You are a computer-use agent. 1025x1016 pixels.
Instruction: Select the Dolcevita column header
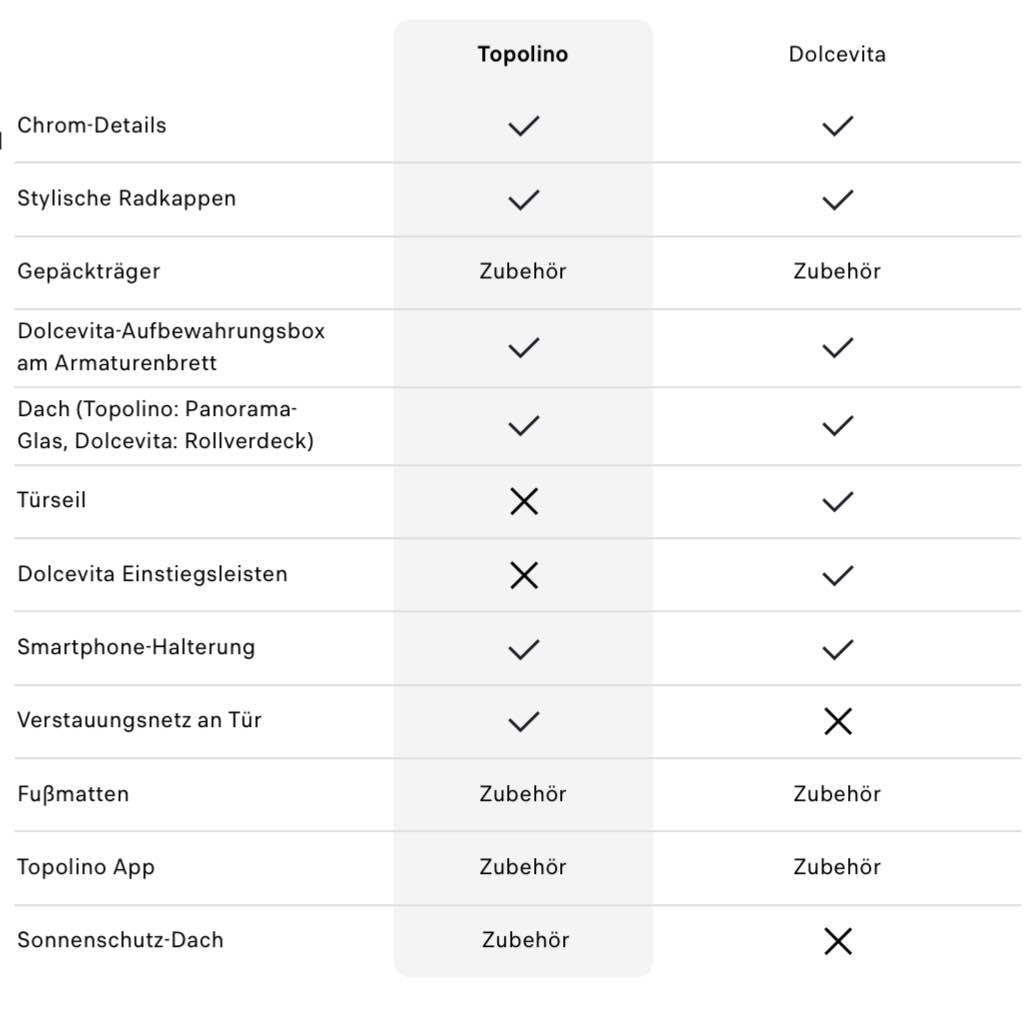pyautogui.click(x=837, y=54)
